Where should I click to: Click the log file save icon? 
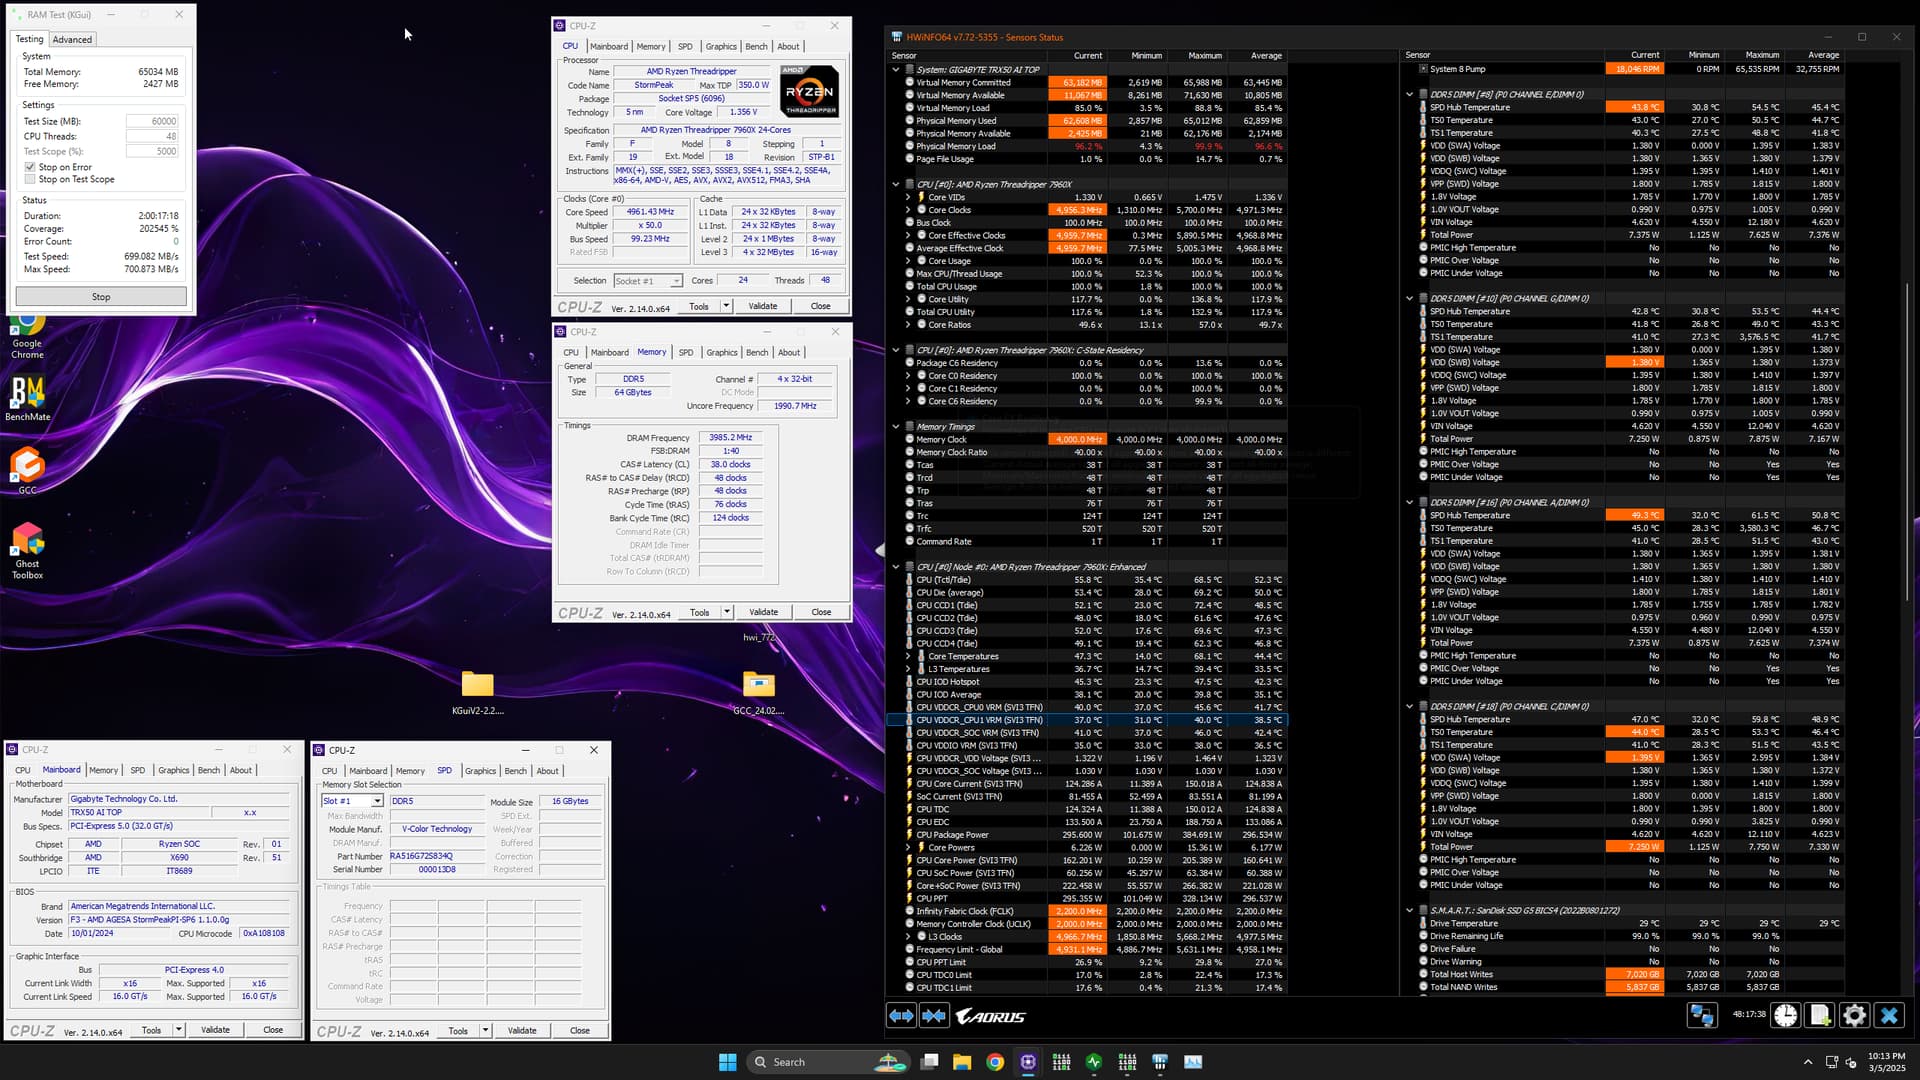coord(1820,1016)
